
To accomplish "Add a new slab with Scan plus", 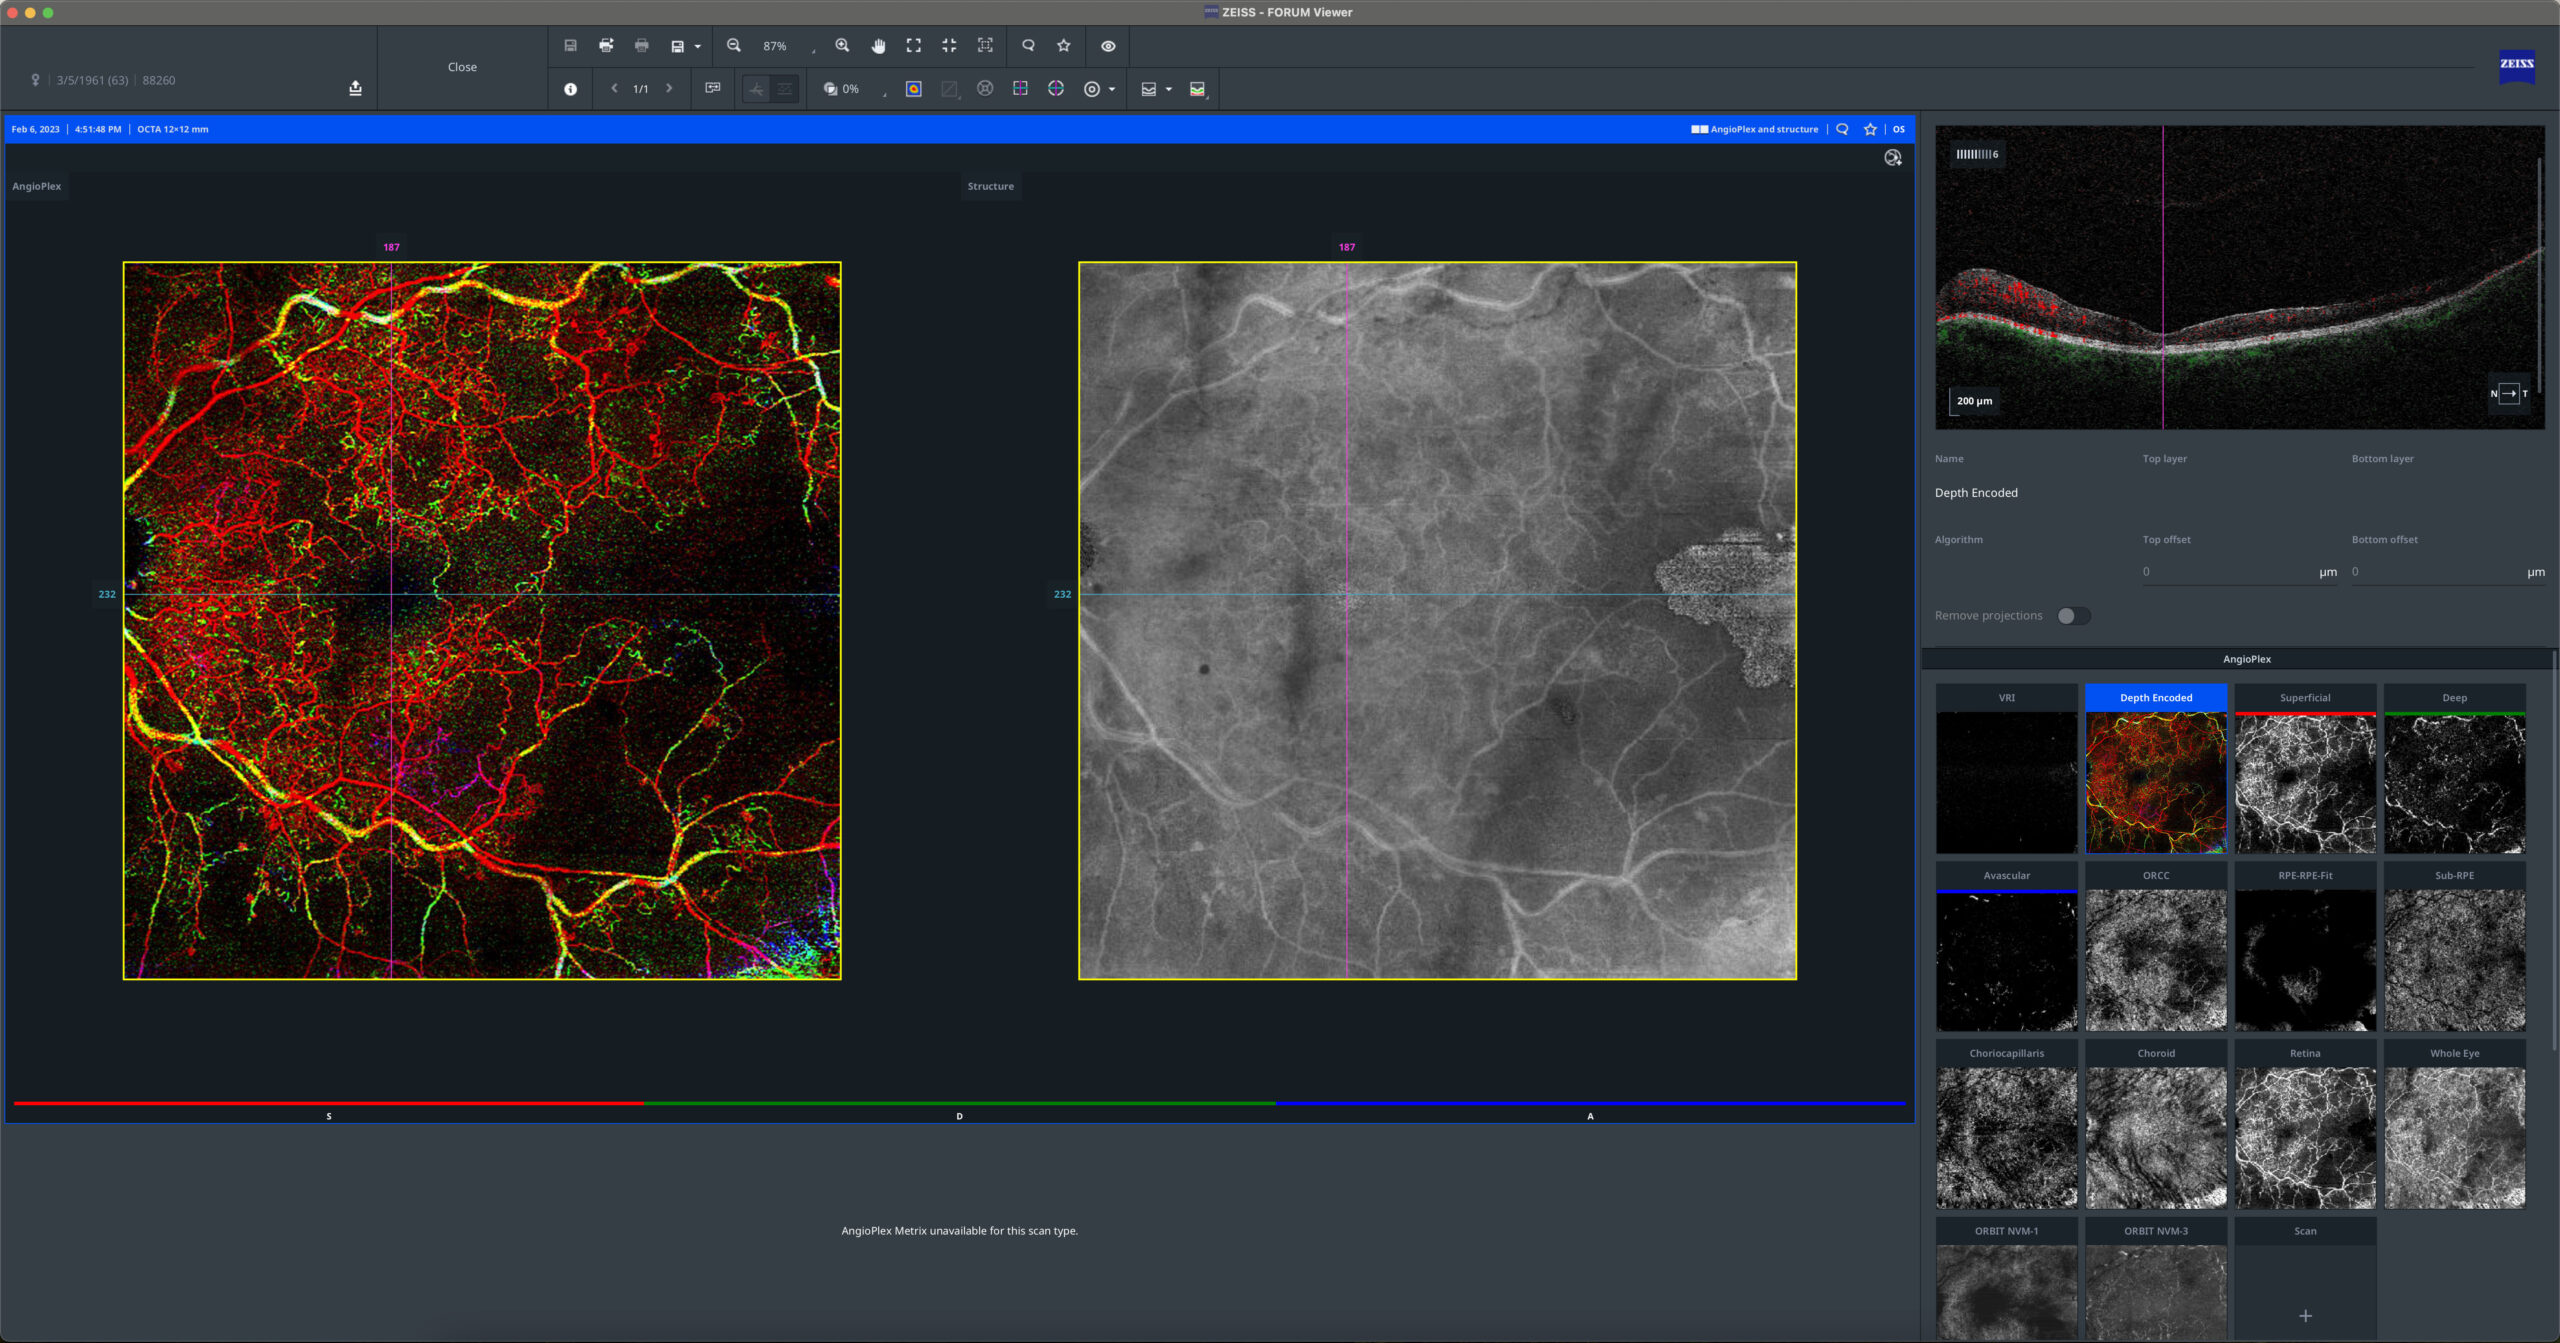I will tap(2305, 1316).
